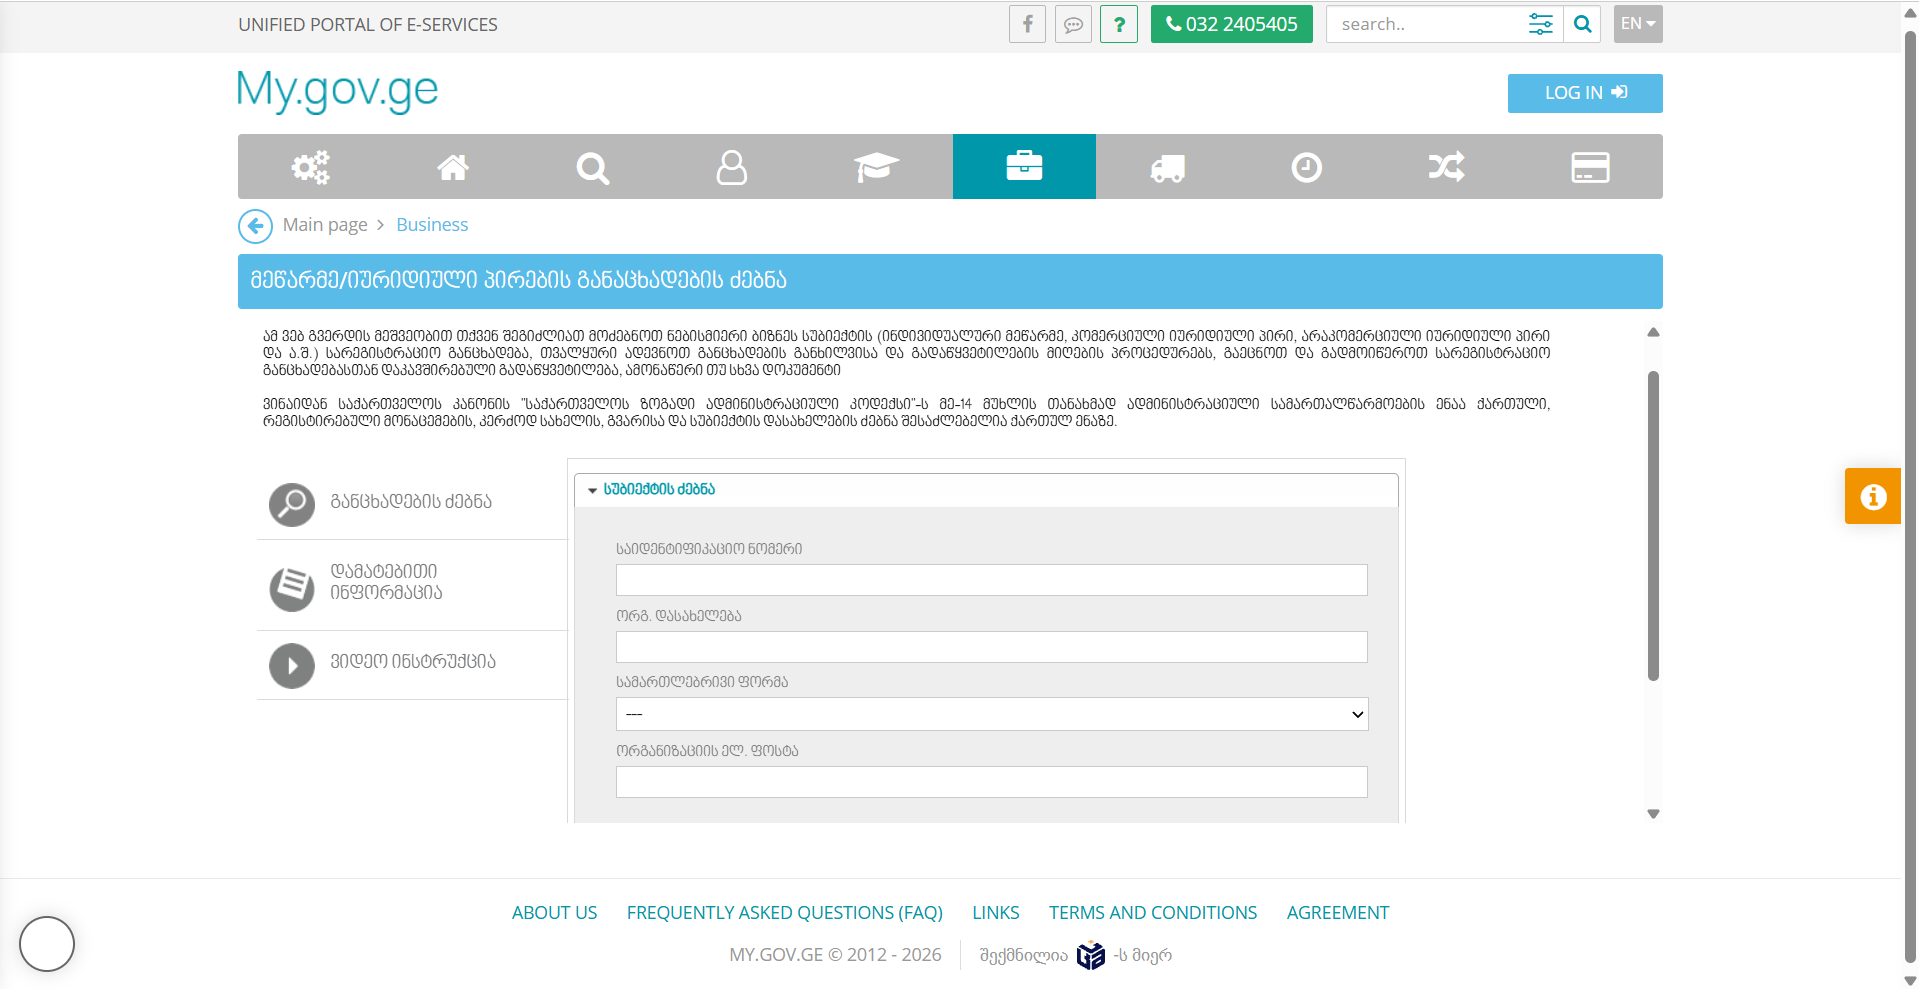Open the ABOUT US footer link
Image resolution: width=1919 pixels, height=989 pixels.
[x=554, y=913]
